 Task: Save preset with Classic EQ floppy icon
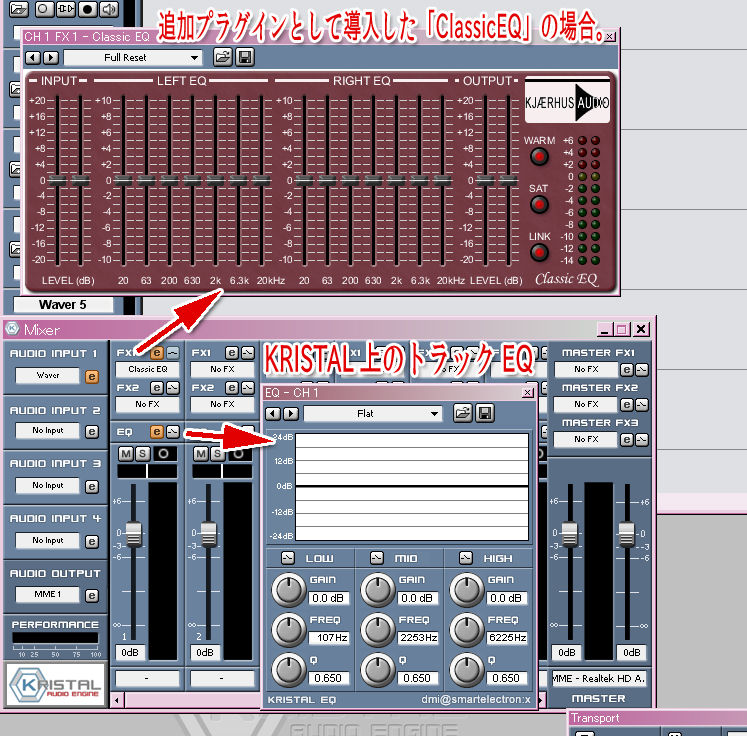(245, 57)
